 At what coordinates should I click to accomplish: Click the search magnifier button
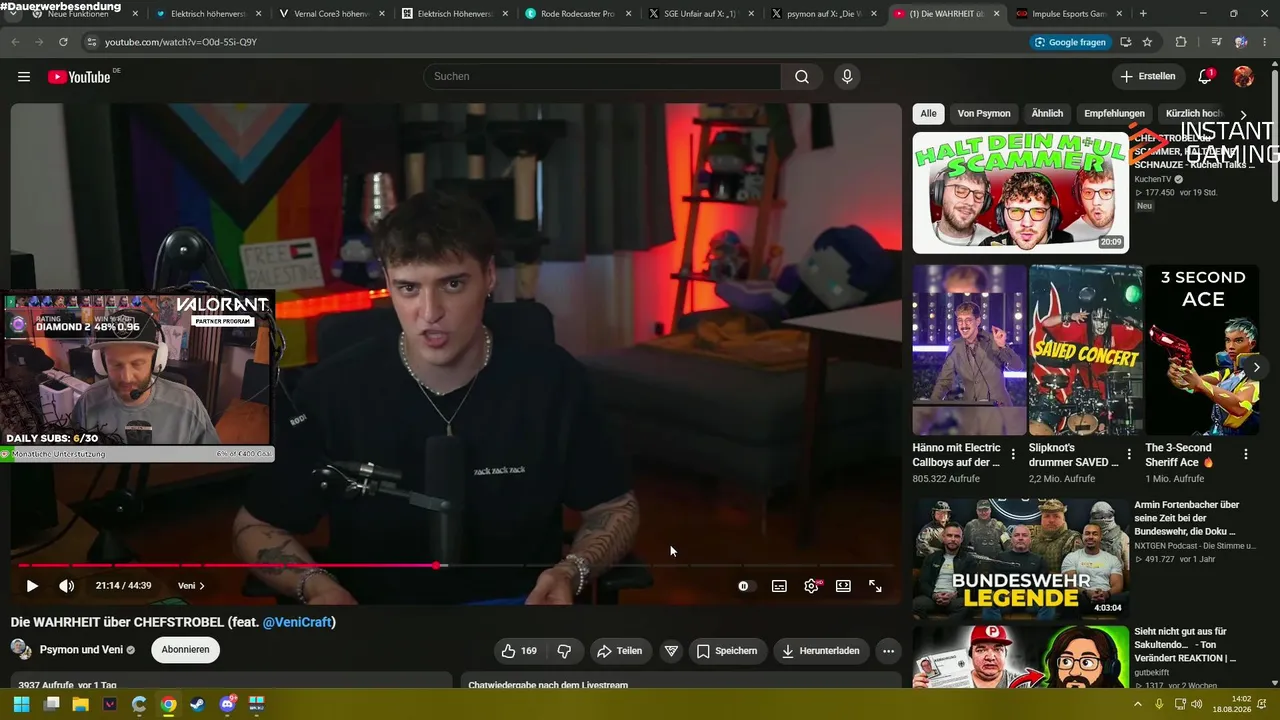[802, 77]
